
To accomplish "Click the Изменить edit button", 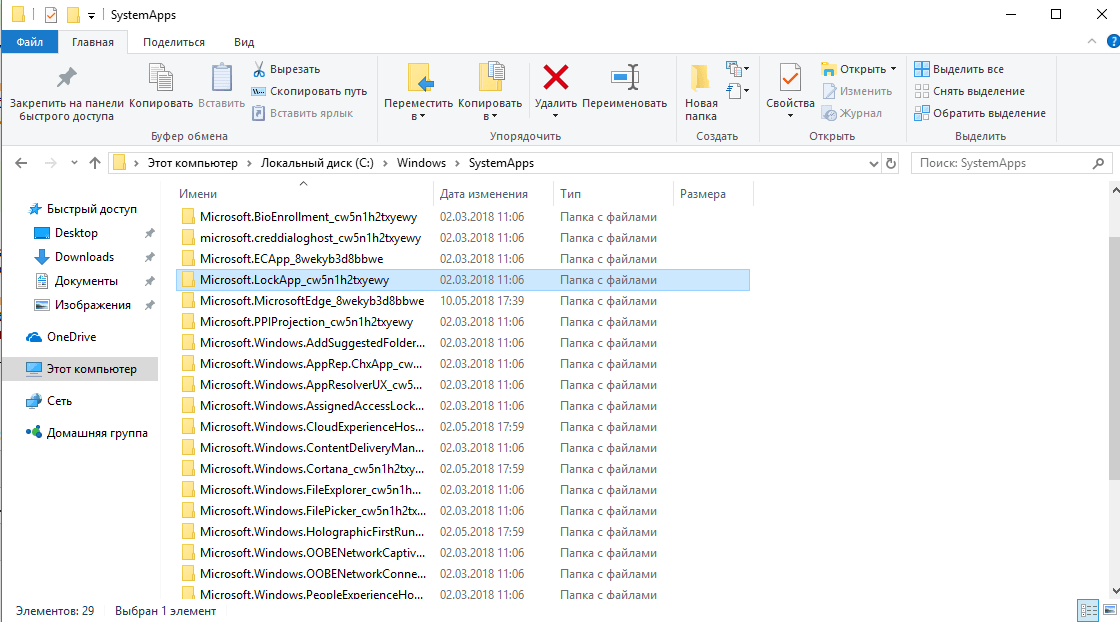I will (x=856, y=91).
